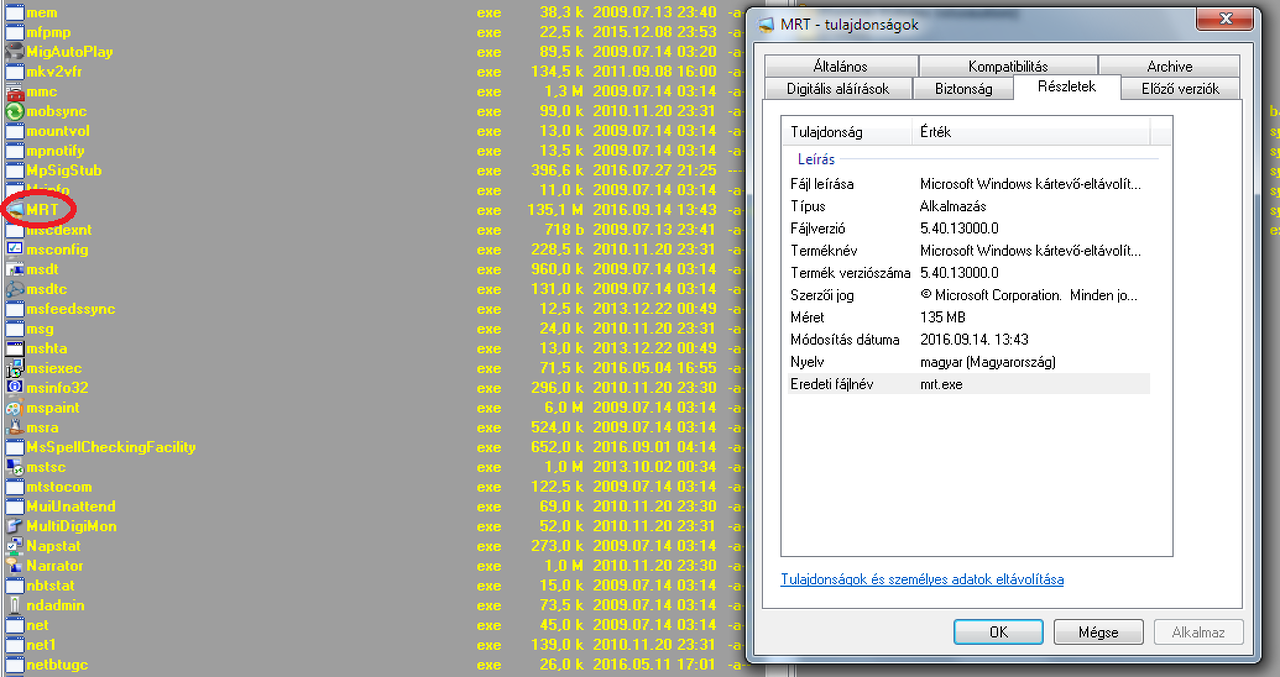The height and width of the screenshot is (677, 1280).
Task: Select the msfeedssync file name
Action: click(71, 309)
